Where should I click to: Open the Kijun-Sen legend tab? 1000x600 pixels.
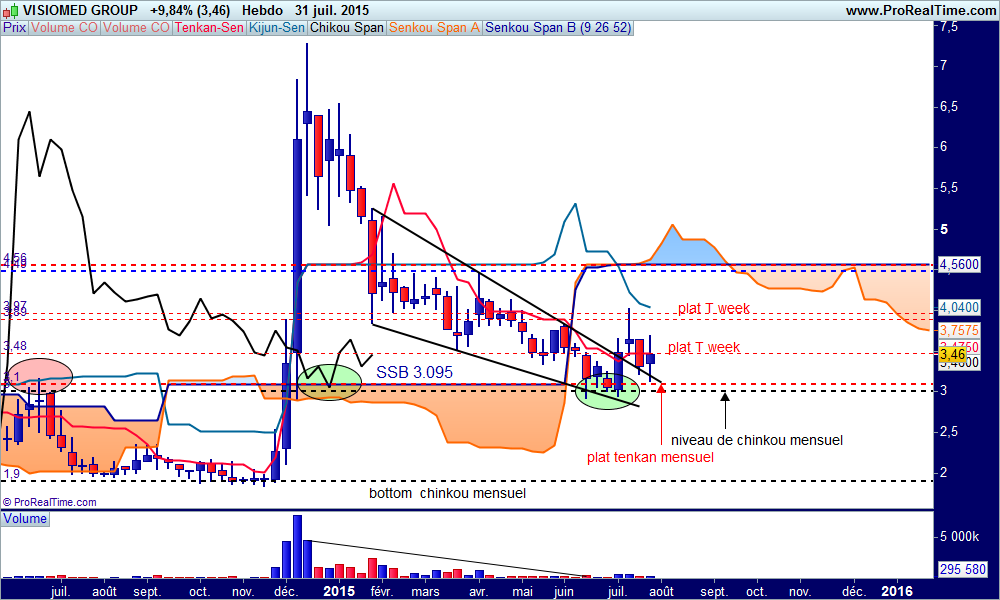(x=277, y=27)
